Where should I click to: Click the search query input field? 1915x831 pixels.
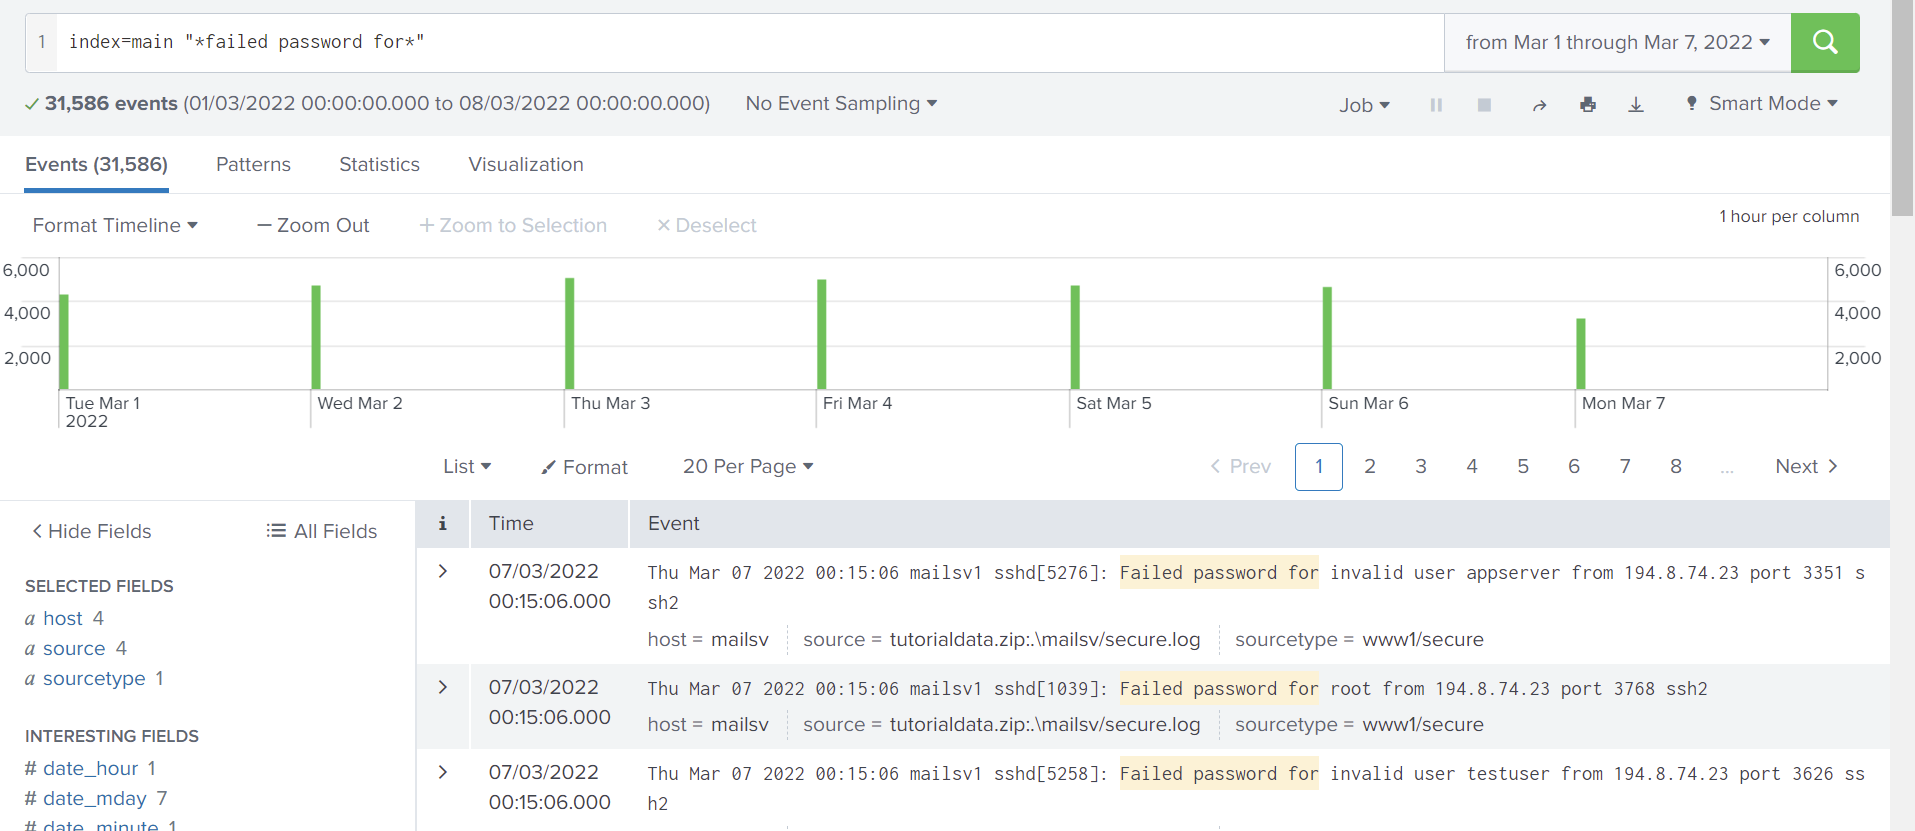[x=750, y=42]
